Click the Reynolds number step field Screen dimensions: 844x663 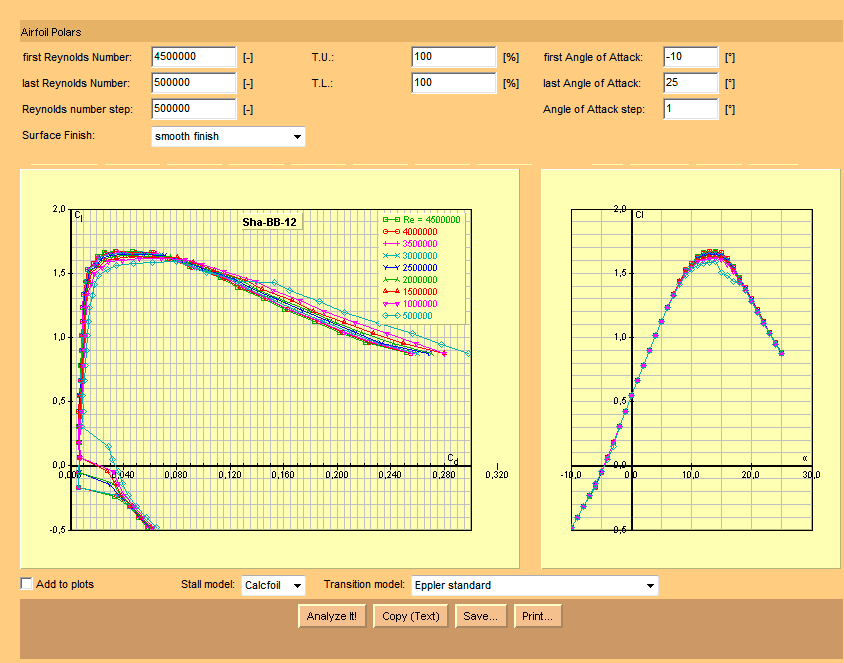coord(193,109)
